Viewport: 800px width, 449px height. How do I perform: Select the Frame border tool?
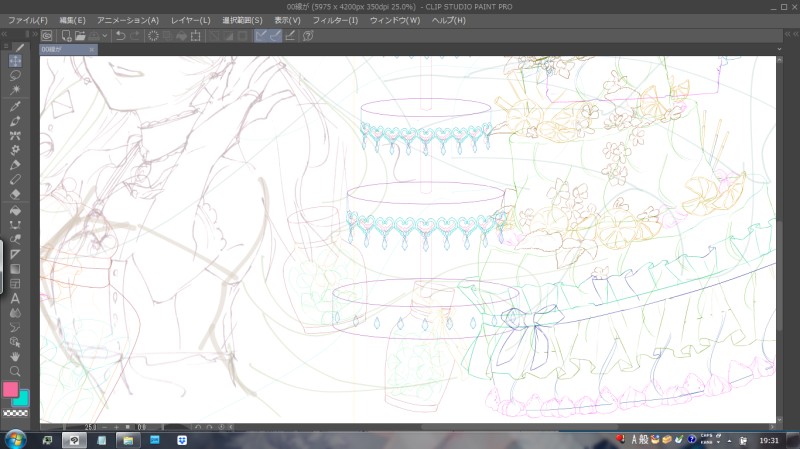tap(15, 284)
